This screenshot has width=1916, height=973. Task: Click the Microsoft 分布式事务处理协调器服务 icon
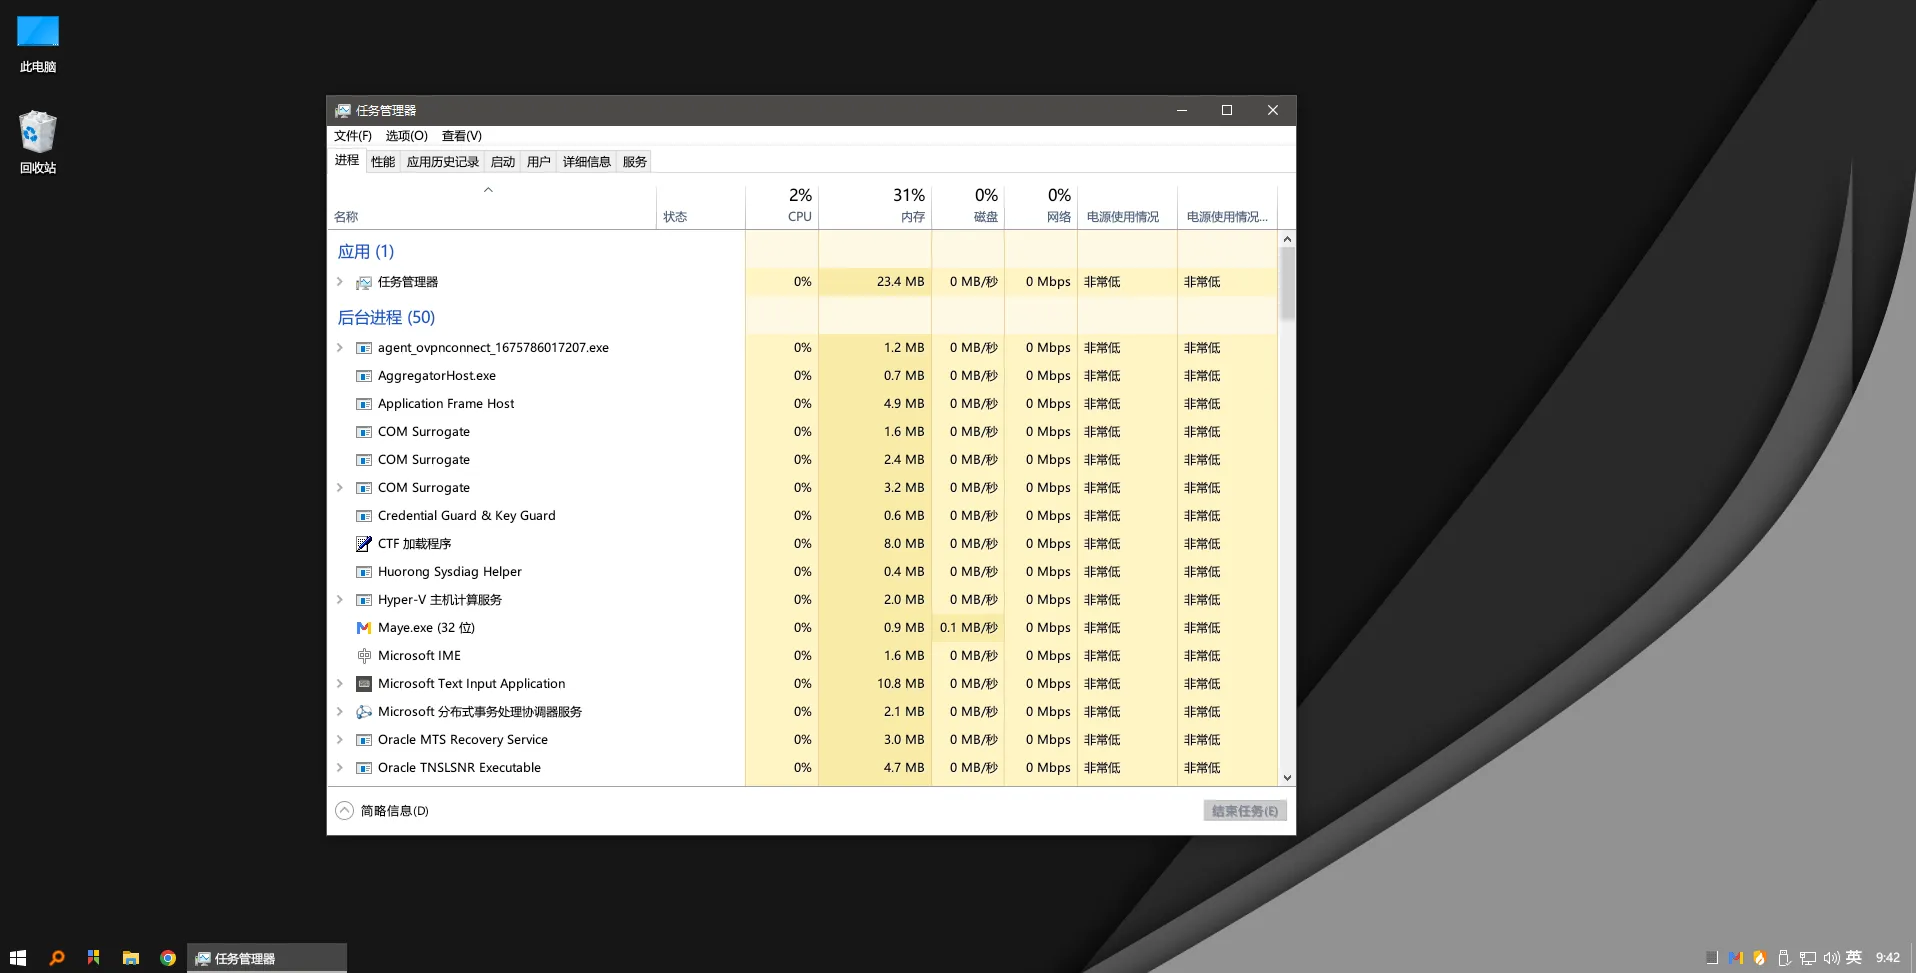364,712
